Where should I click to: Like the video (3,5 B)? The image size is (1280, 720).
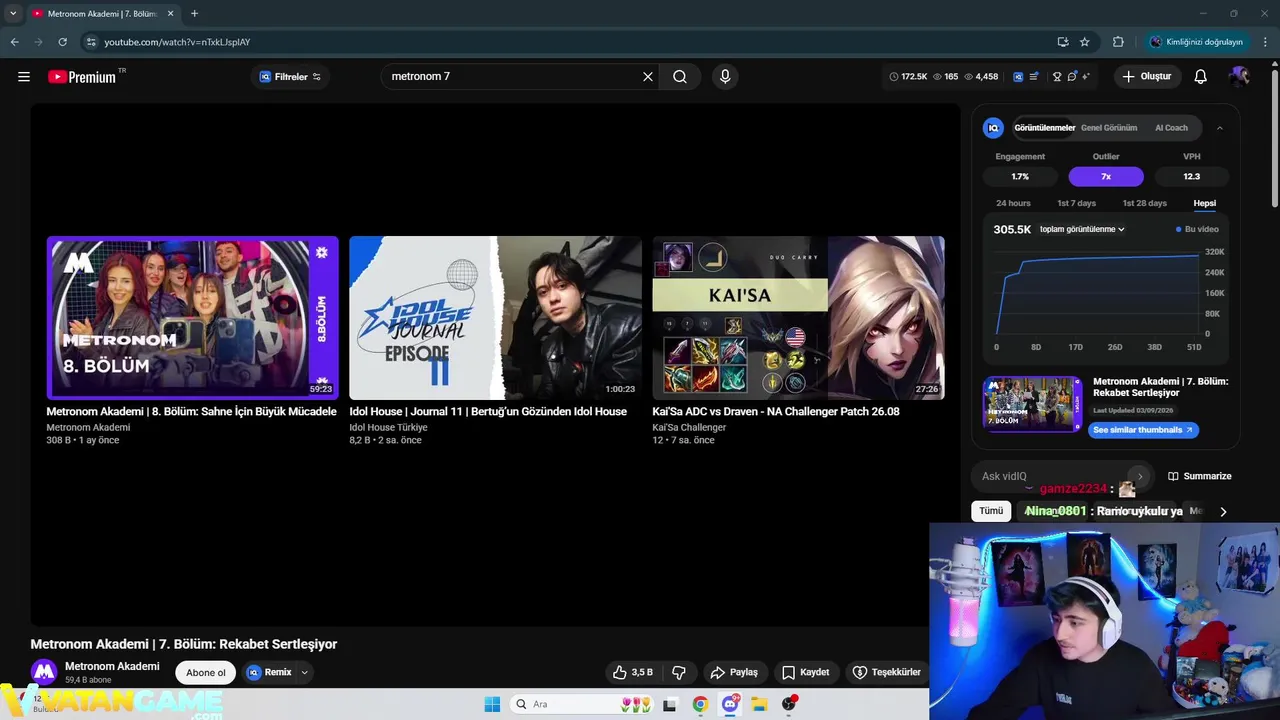click(x=633, y=672)
